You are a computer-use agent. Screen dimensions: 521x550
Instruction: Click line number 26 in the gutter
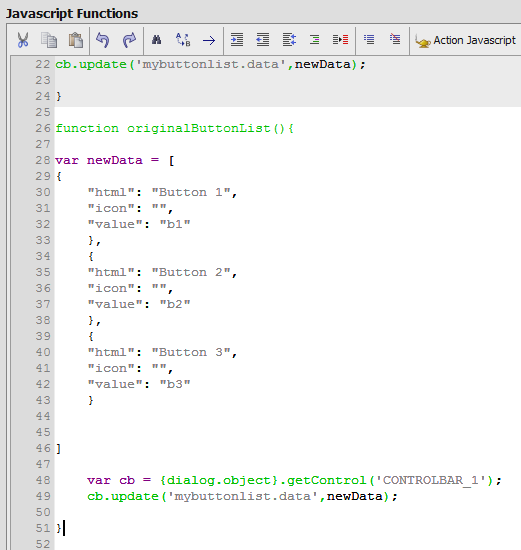pos(43,128)
